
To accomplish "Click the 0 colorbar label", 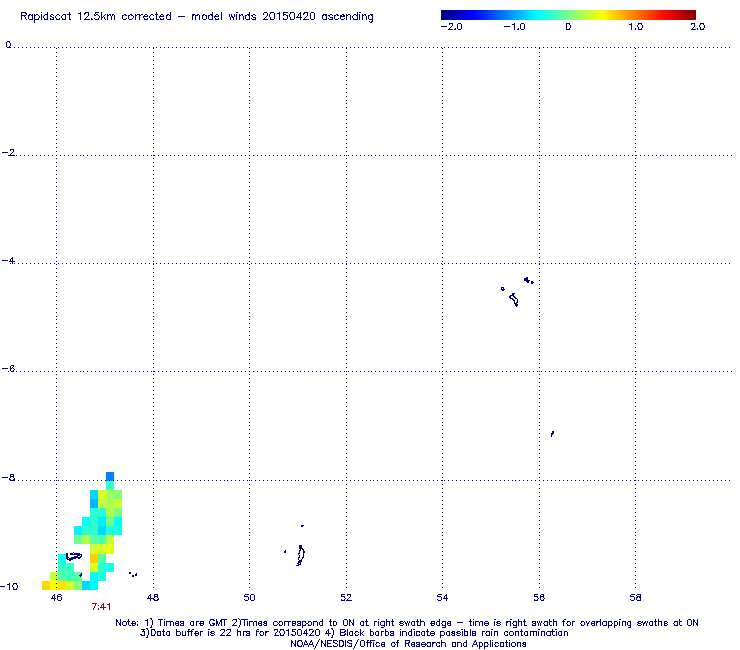I will pos(568,27).
